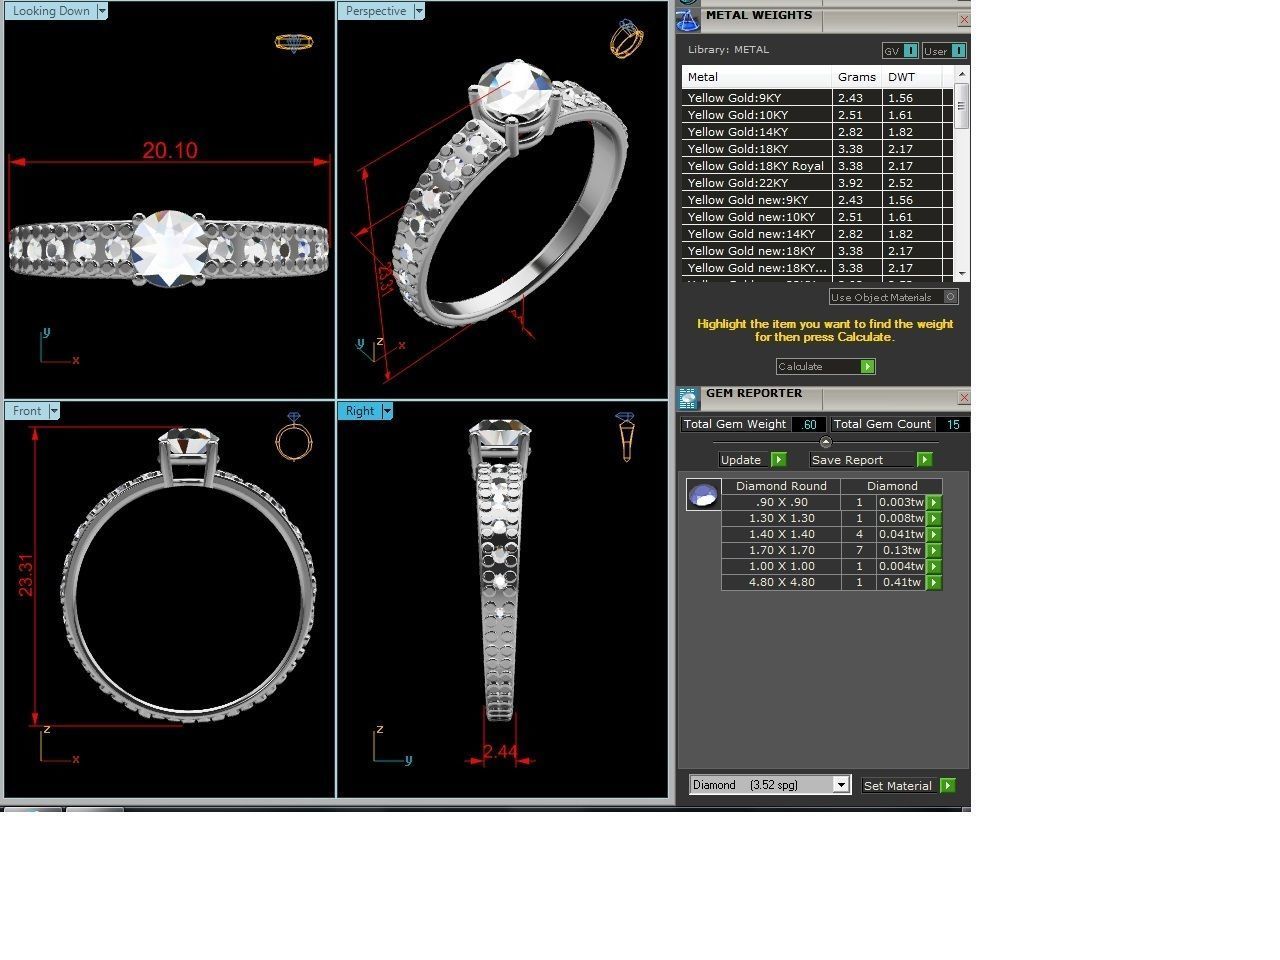The width and height of the screenshot is (1280, 960).
Task: Open the Diamond (3.52 spg) material dropdown
Action: [x=841, y=785]
